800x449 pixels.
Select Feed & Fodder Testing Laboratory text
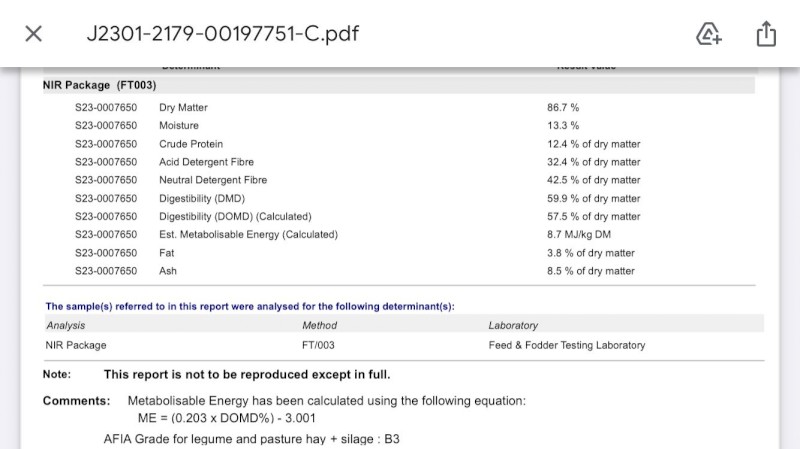point(567,345)
